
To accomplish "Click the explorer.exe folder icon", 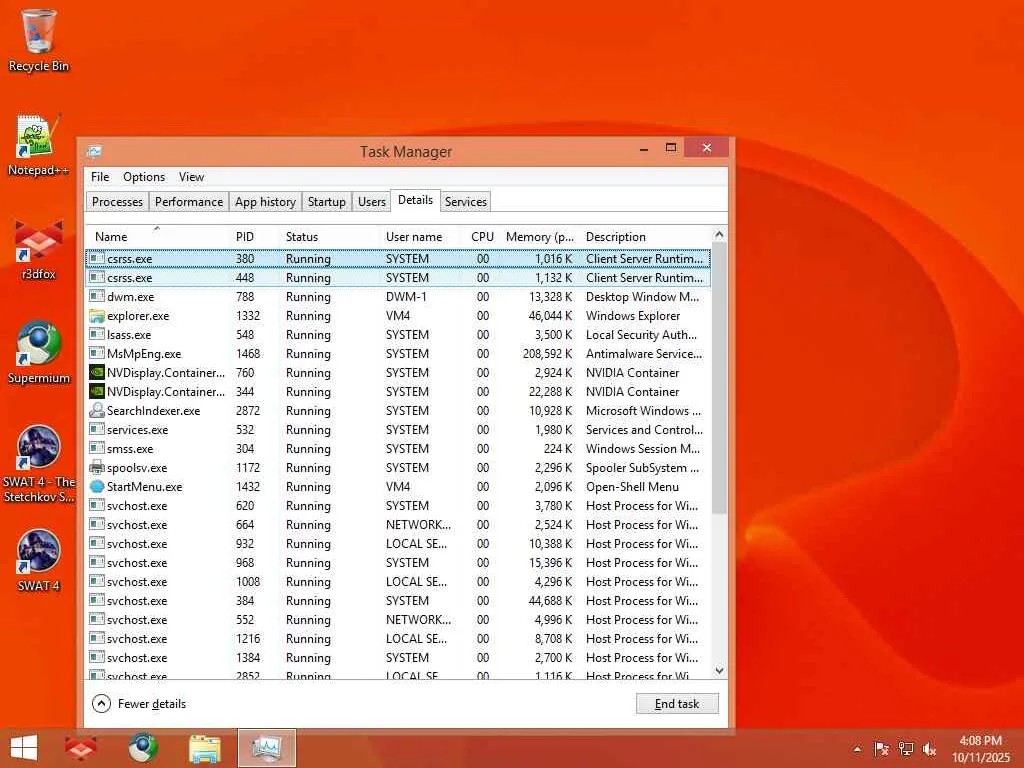I will point(97,316).
